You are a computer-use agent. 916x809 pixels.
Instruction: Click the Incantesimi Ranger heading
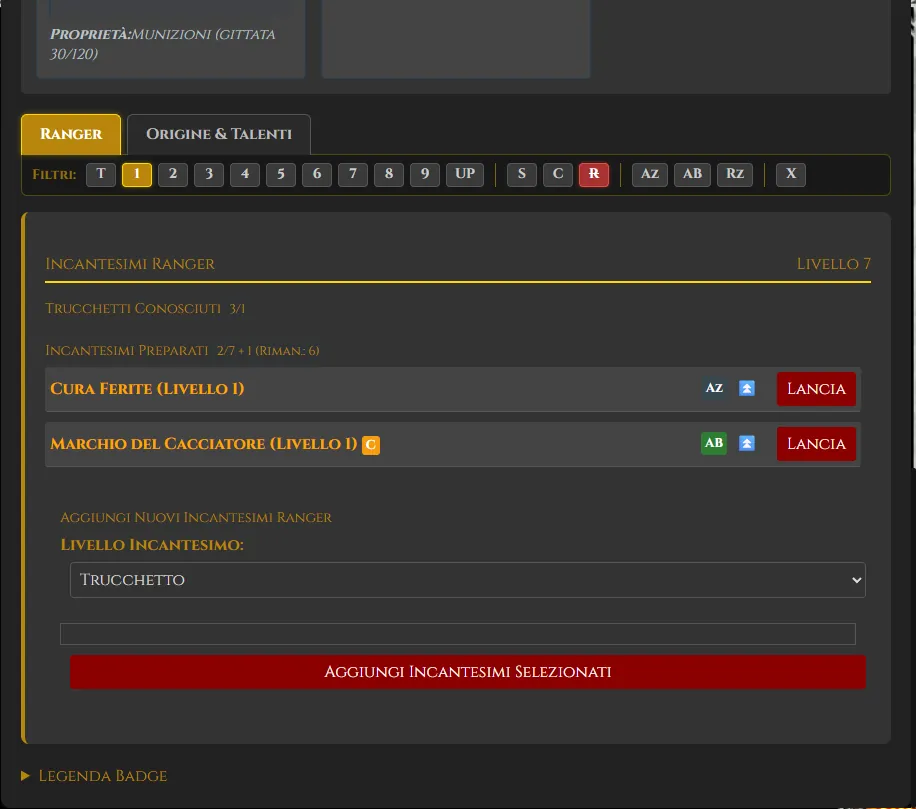pyautogui.click(x=130, y=264)
